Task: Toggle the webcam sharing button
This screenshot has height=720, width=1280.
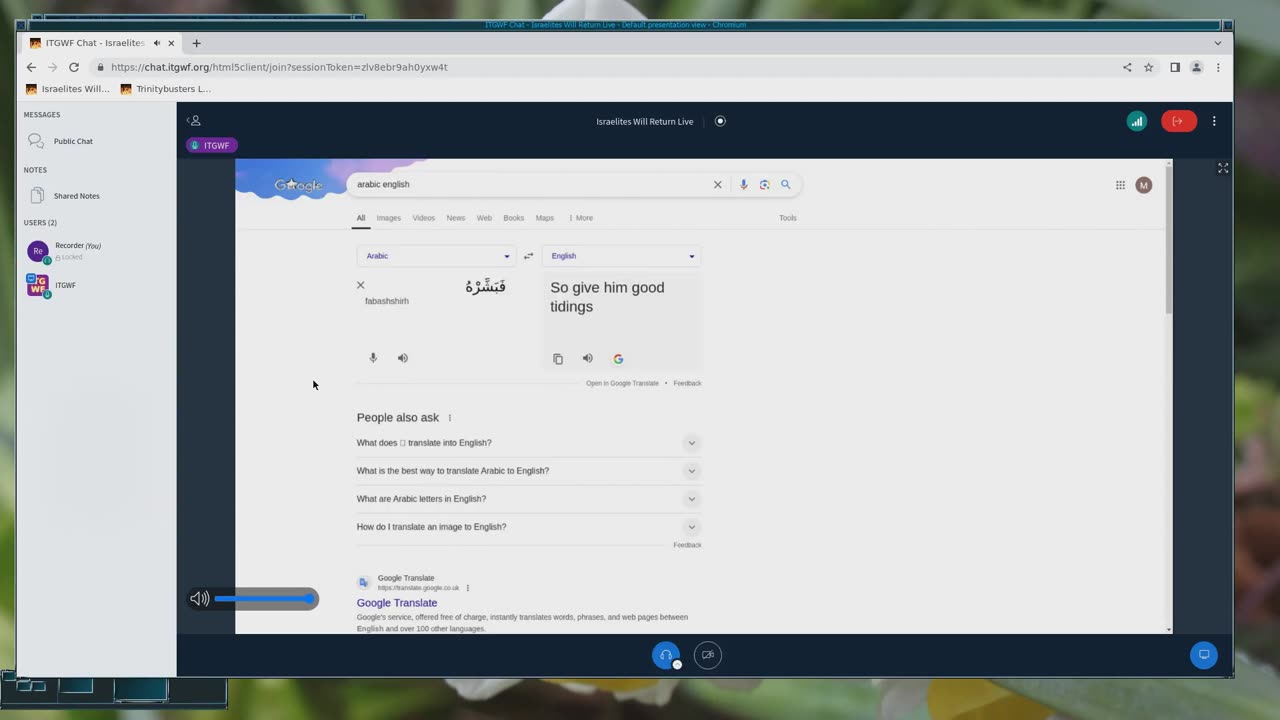Action: (x=708, y=655)
